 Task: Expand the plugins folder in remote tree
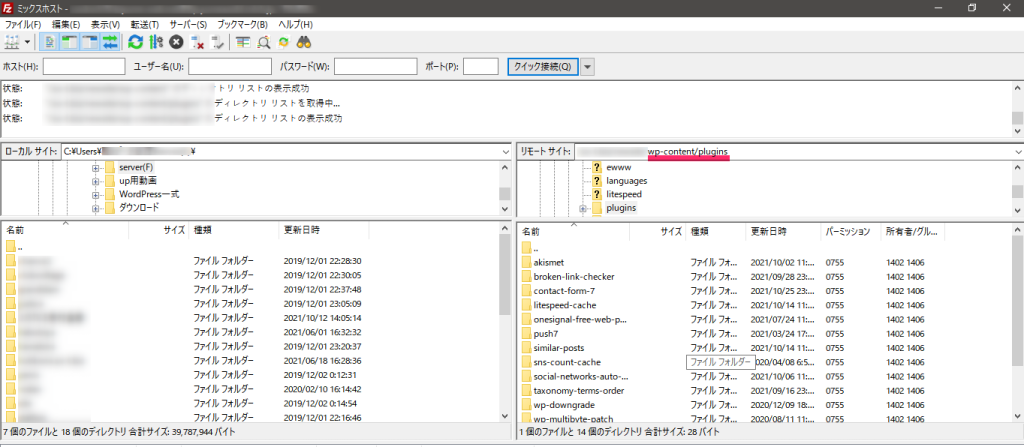pyautogui.click(x=583, y=208)
